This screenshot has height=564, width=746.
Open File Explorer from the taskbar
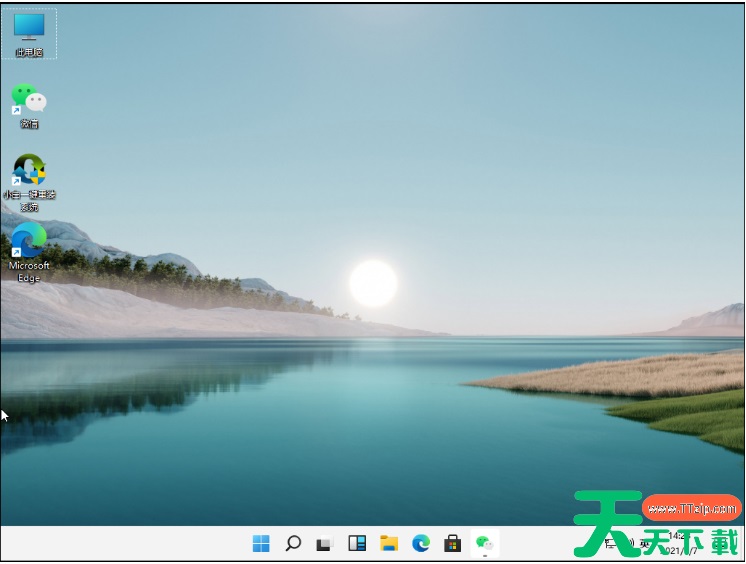coord(389,543)
